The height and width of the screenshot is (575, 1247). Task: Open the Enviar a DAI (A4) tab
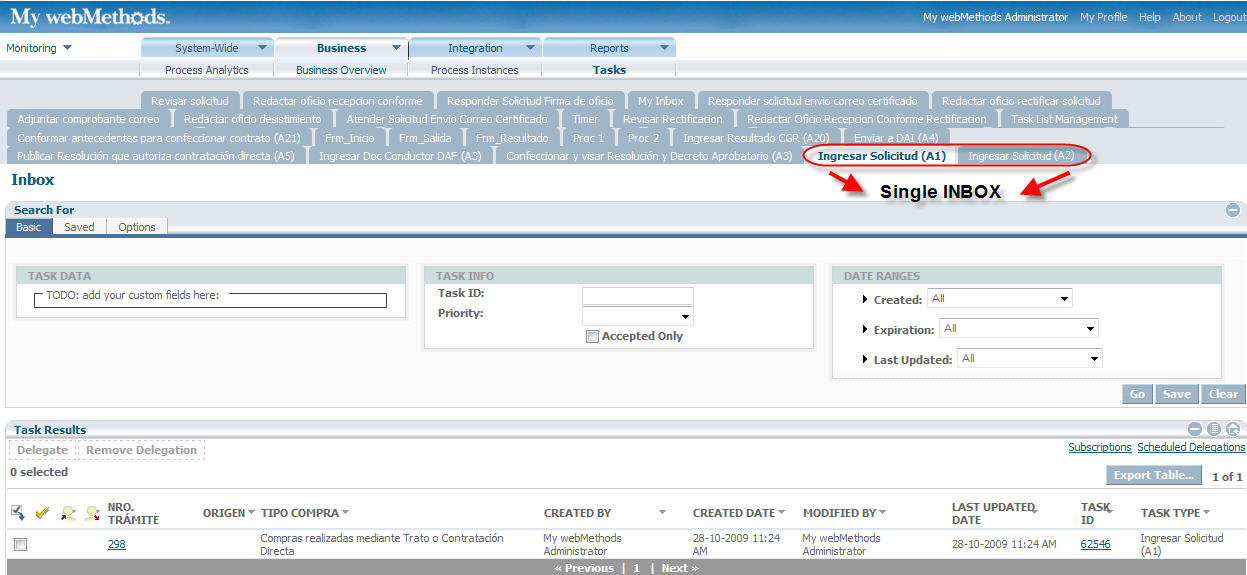896,138
